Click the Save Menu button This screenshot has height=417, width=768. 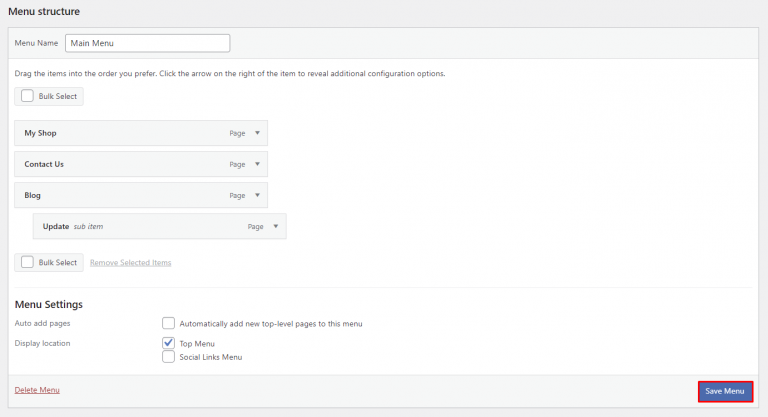(724, 391)
